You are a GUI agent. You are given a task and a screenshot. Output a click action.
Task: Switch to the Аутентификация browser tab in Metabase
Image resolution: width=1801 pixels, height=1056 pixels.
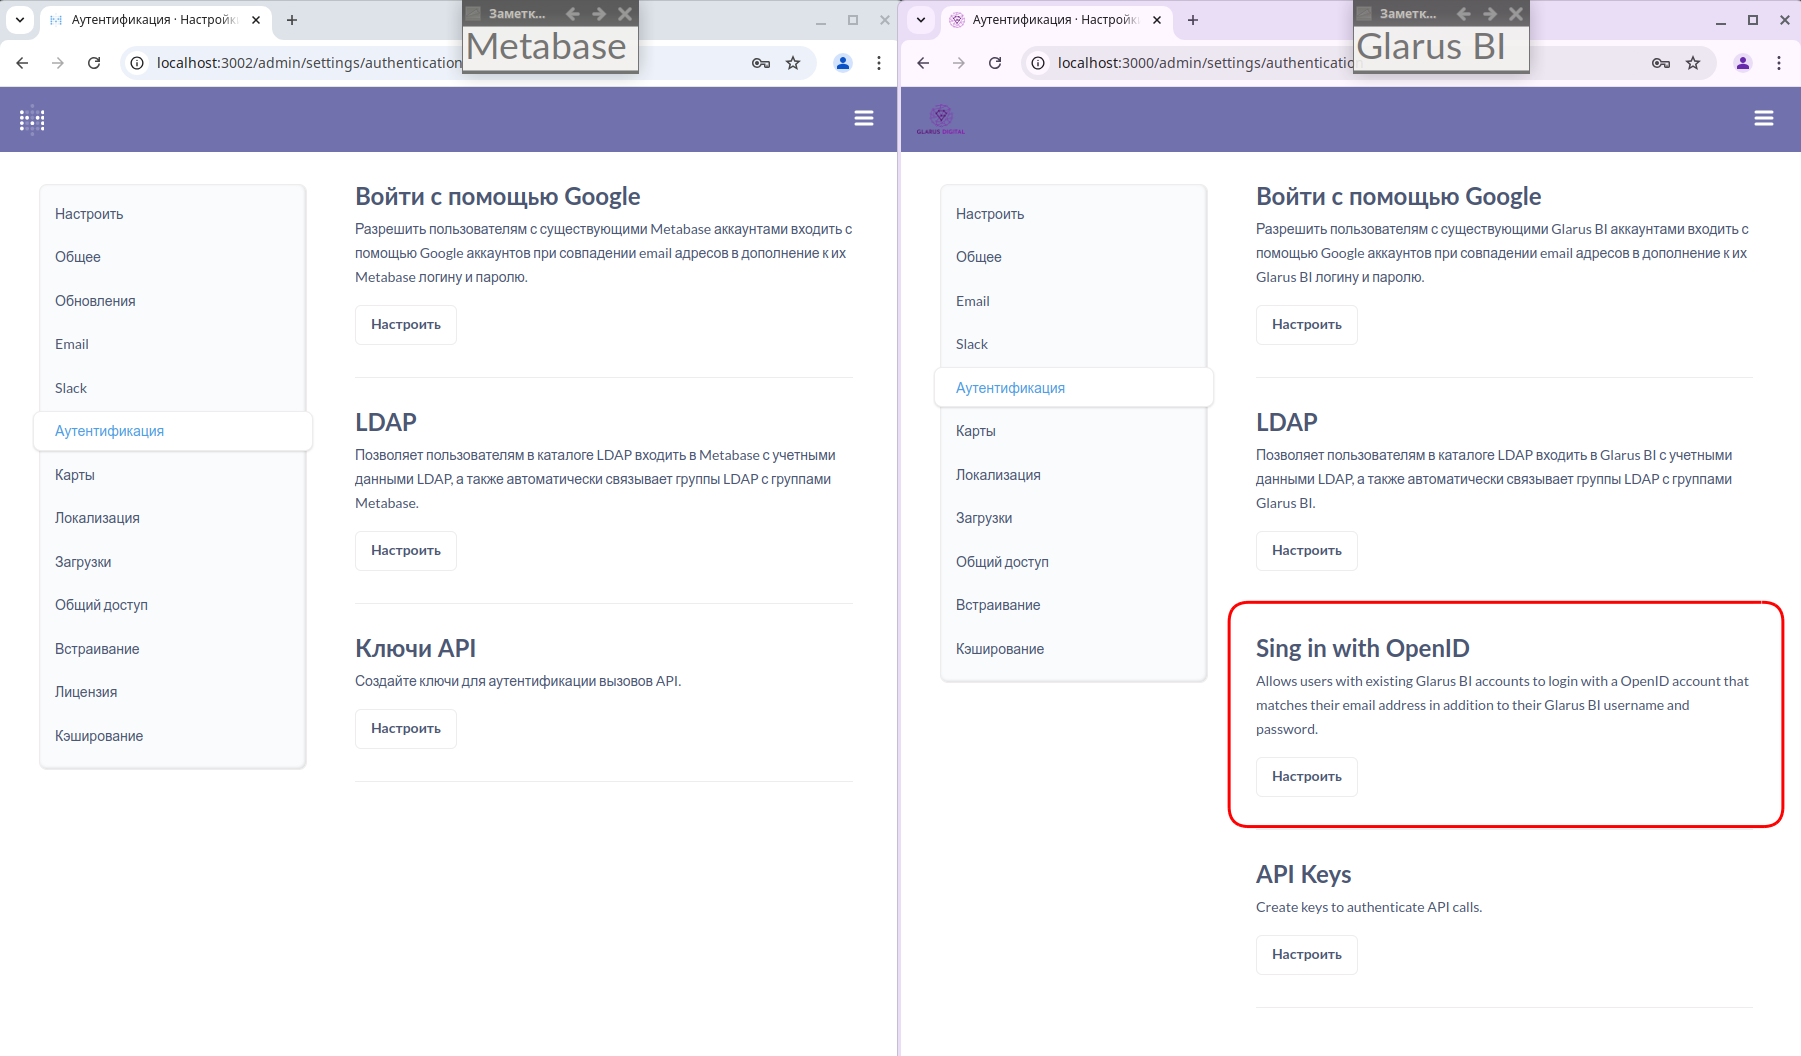pyautogui.click(x=148, y=20)
